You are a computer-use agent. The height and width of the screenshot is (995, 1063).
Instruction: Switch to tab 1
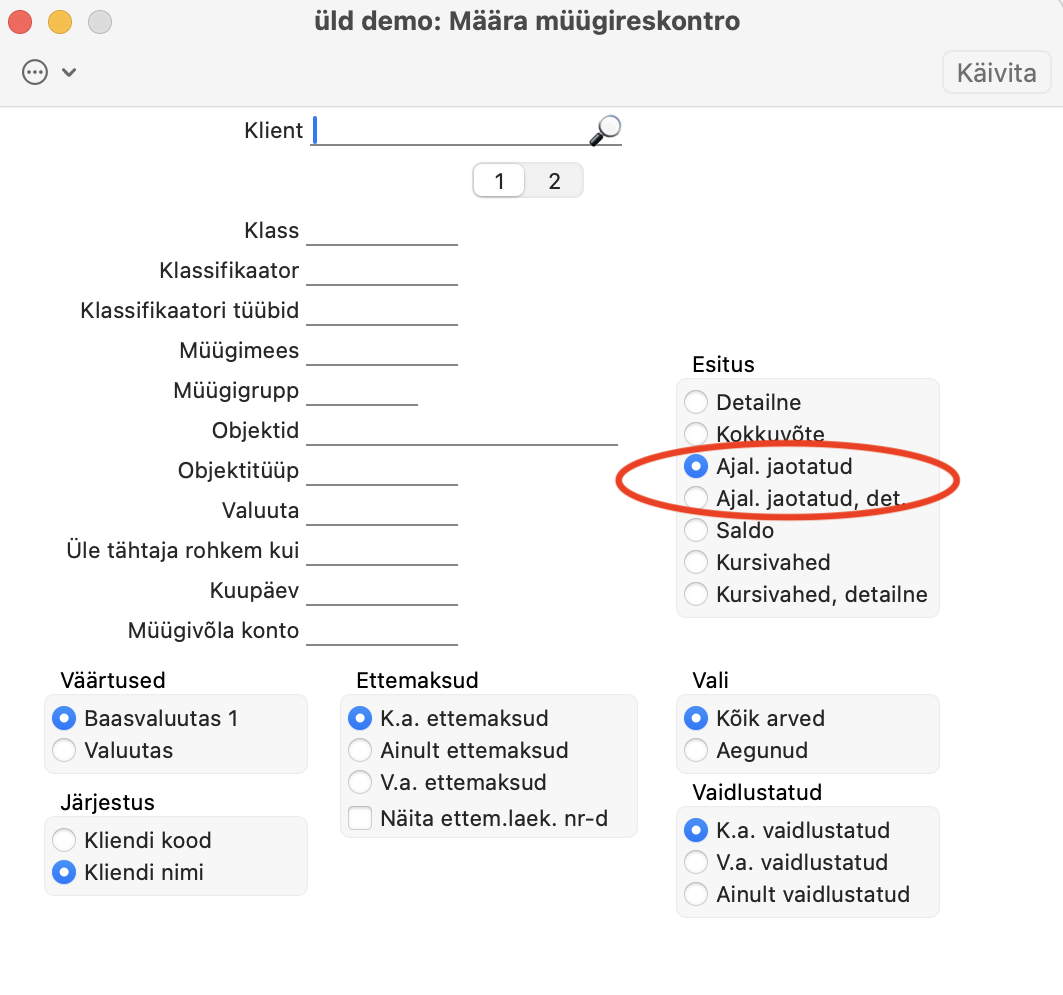point(499,181)
